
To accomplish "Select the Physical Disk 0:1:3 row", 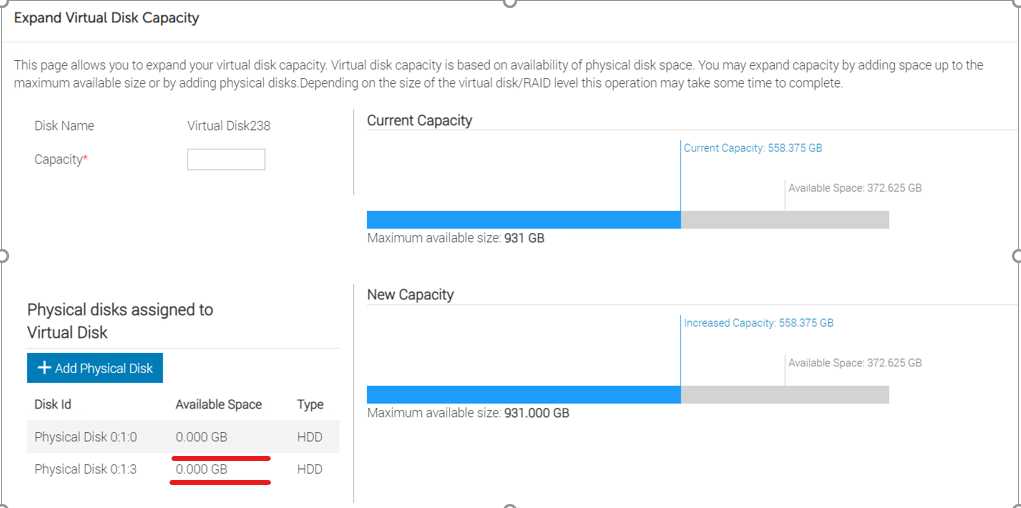I will click(x=85, y=469).
